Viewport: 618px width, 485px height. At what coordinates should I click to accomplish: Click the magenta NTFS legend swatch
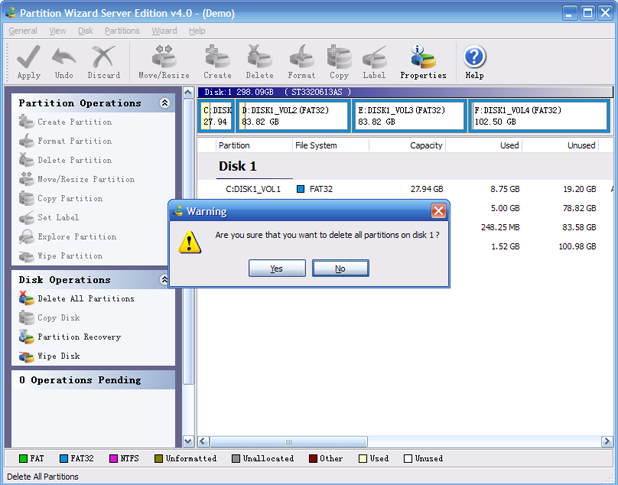coord(114,459)
